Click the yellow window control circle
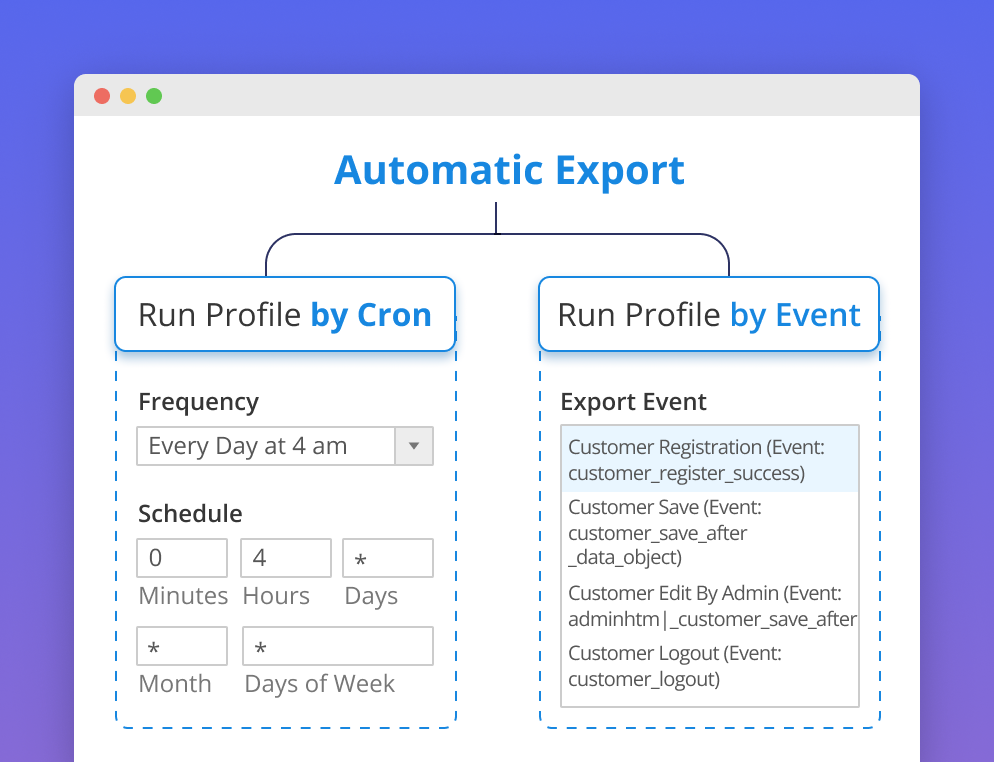This screenshot has height=762, width=994. click(x=128, y=95)
